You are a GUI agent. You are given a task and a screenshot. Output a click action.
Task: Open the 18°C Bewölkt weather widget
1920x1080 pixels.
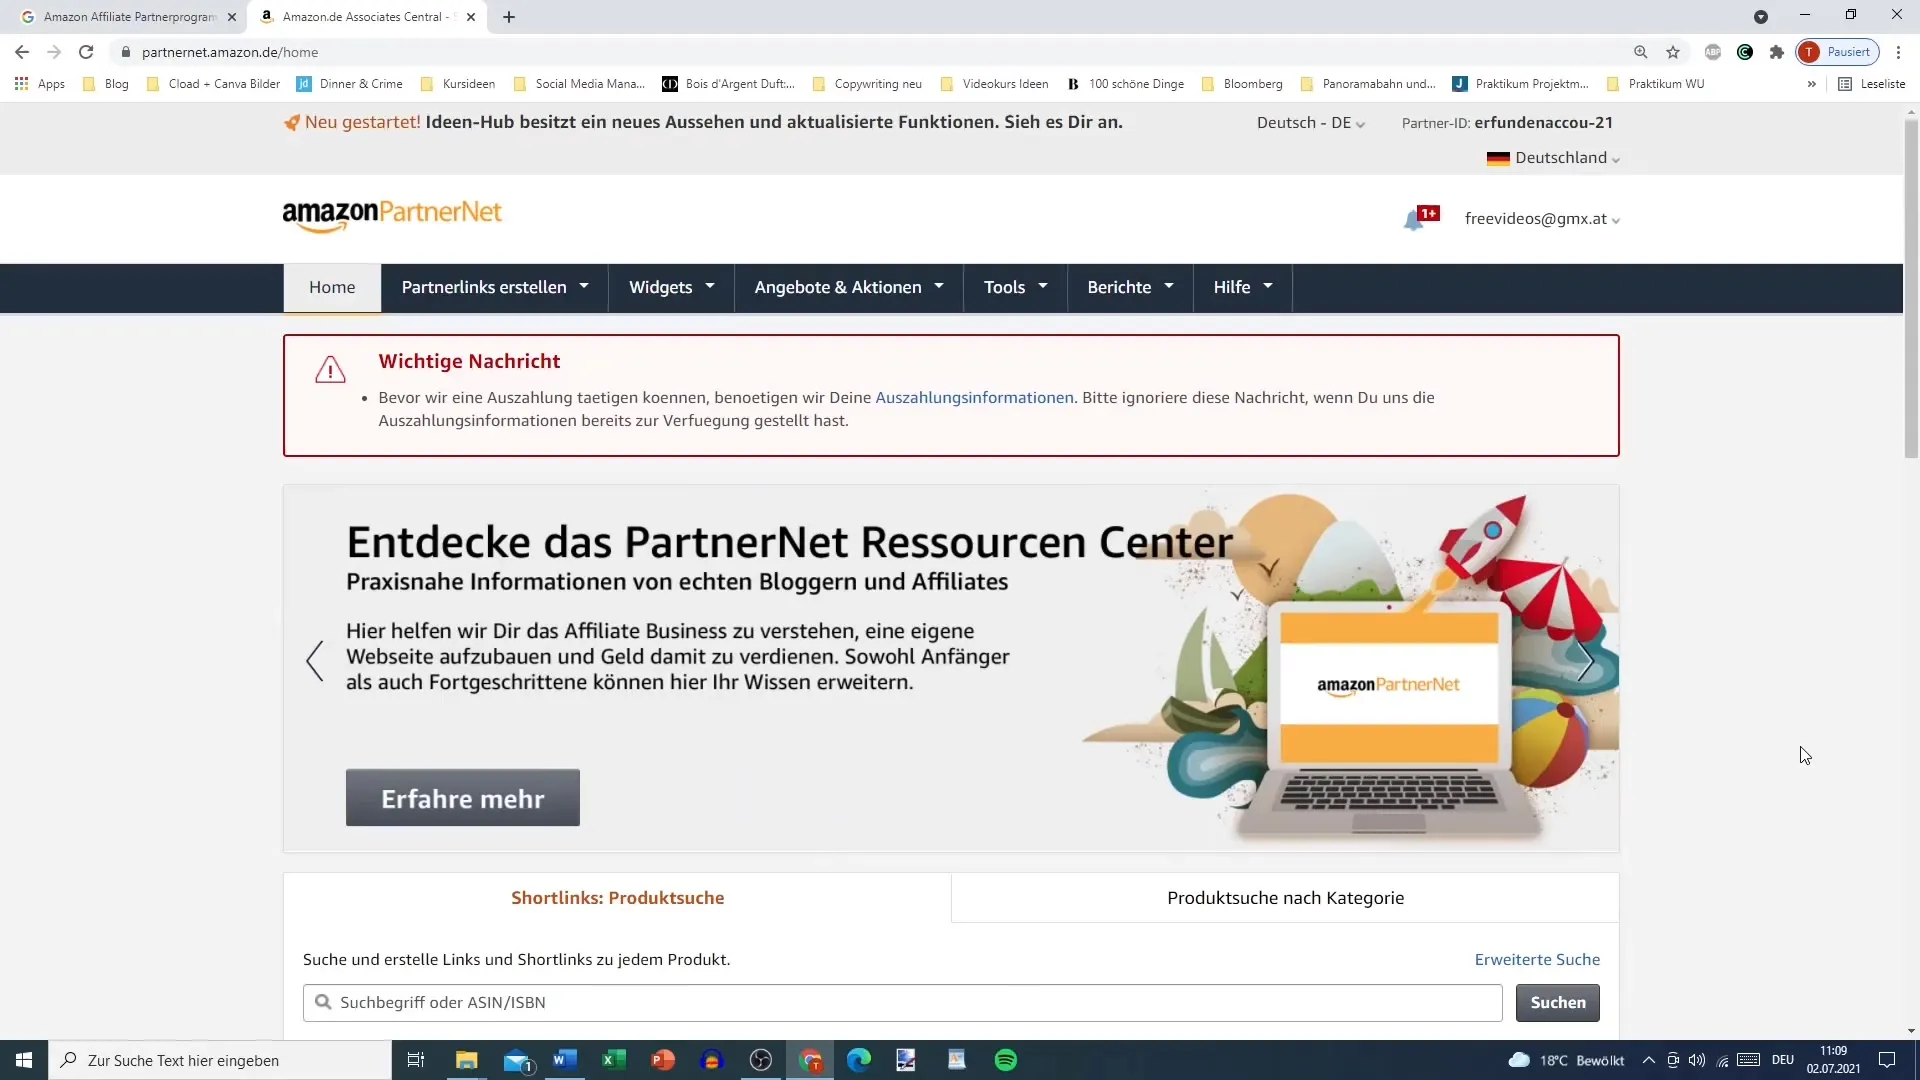point(1566,1060)
